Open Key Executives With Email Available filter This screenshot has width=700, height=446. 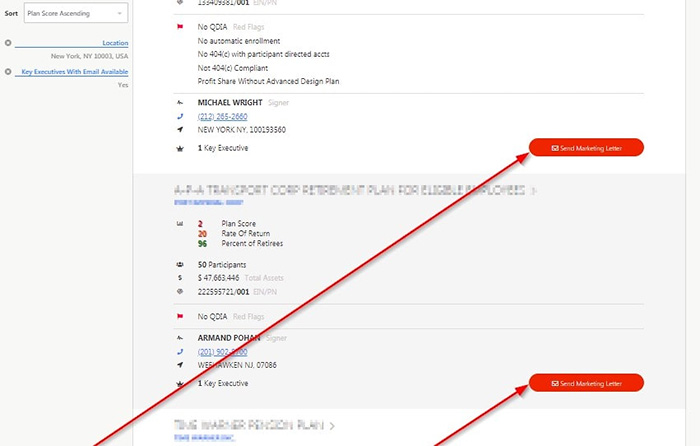coord(74,72)
